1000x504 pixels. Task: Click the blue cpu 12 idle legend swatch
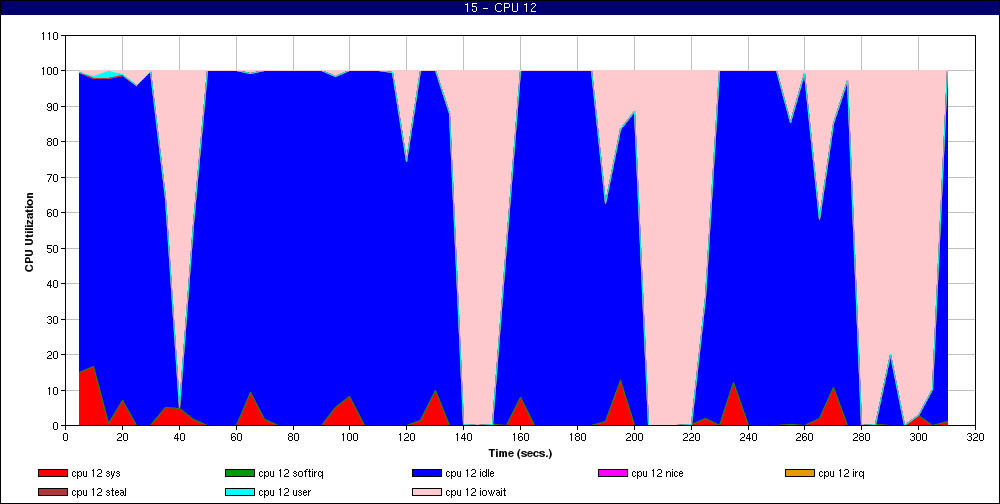coord(426,473)
